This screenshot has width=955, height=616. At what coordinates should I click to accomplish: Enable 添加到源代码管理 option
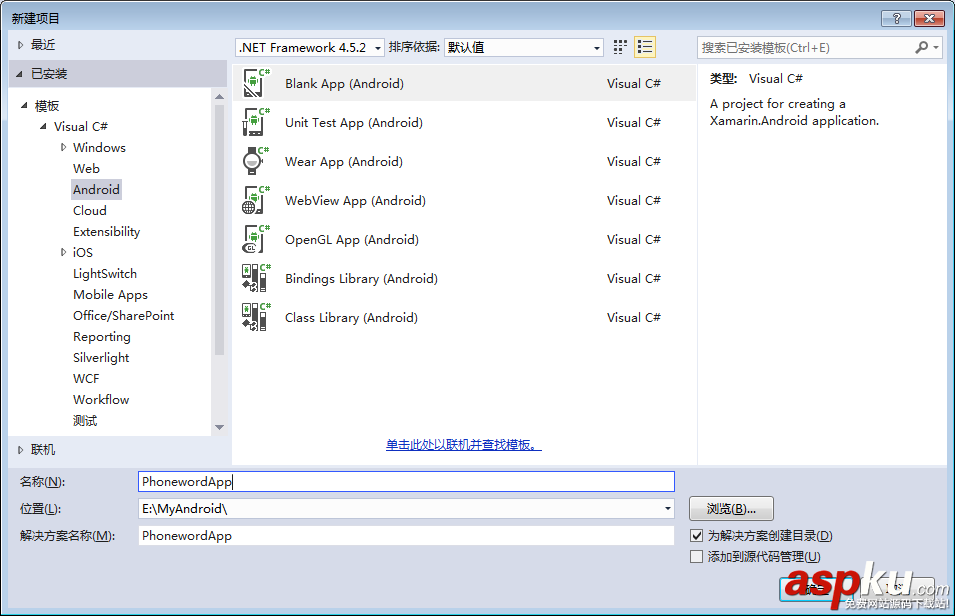tap(694, 556)
